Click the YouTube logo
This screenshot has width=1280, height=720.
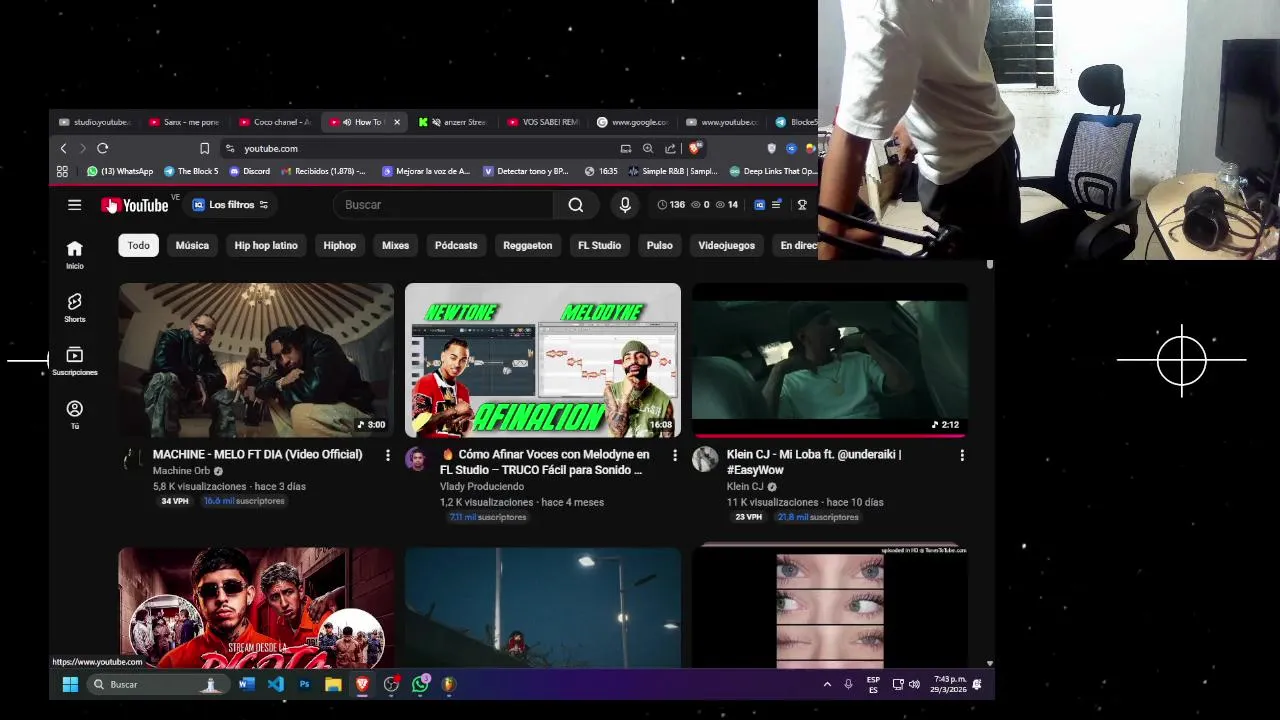pos(134,205)
